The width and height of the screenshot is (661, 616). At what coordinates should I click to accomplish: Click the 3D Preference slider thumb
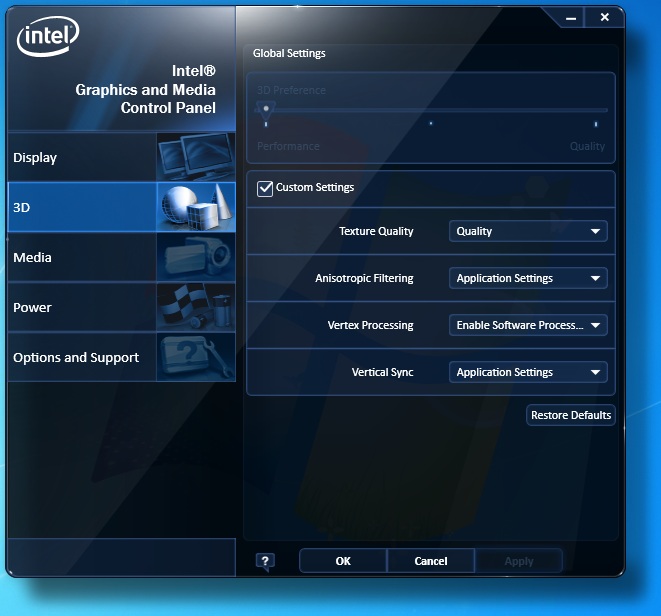click(x=266, y=110)
